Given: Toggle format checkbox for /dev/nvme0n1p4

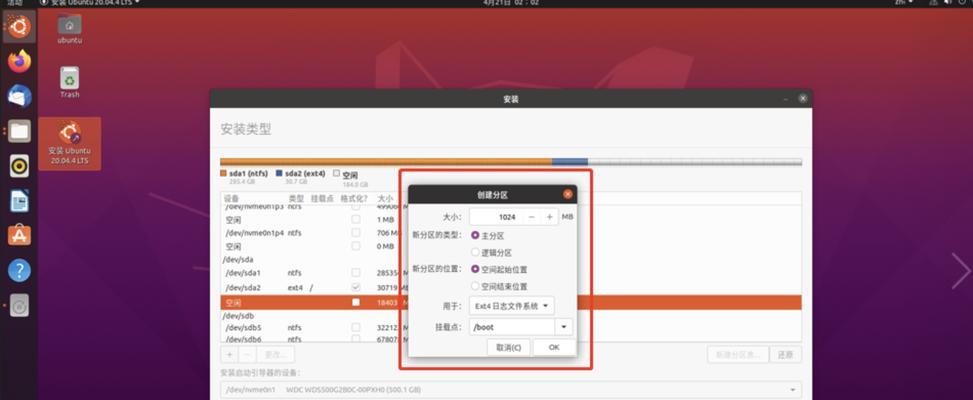Looking at the screenshot, I should click(356, 233).
